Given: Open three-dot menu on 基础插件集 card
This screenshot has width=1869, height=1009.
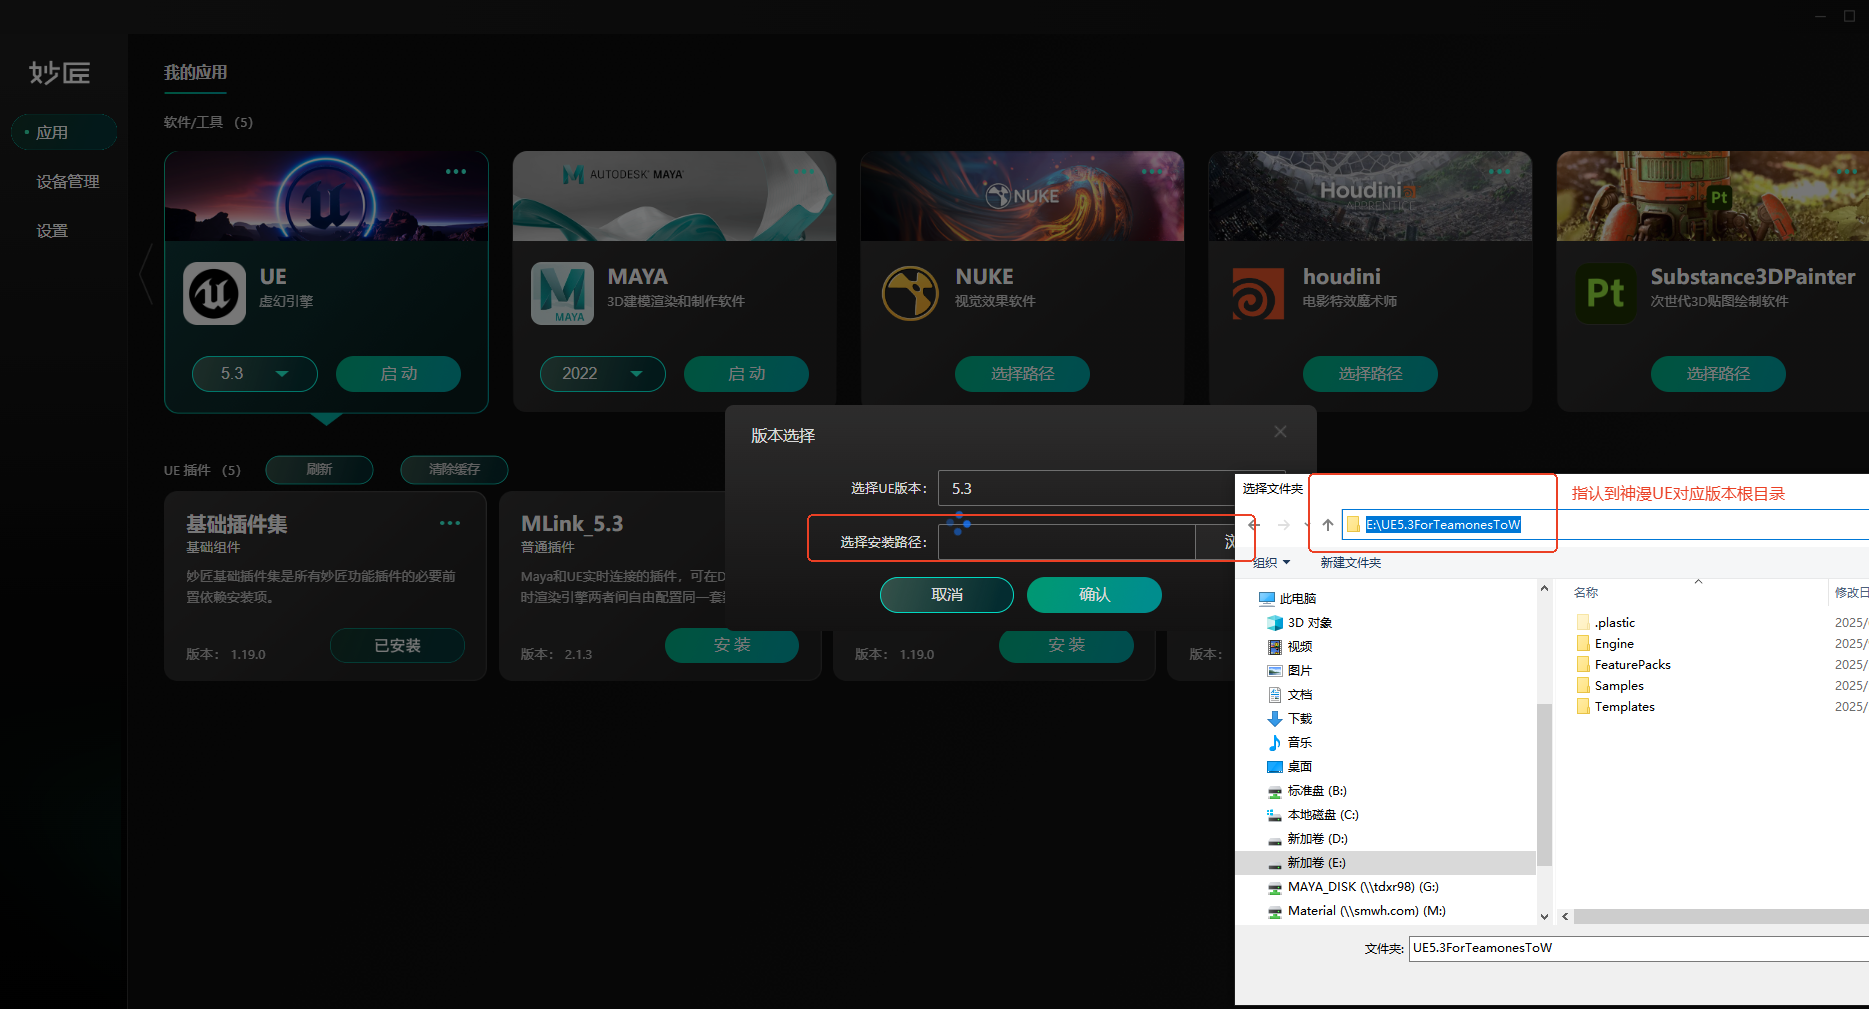Looking at the screenshot, I should [450, 523].
